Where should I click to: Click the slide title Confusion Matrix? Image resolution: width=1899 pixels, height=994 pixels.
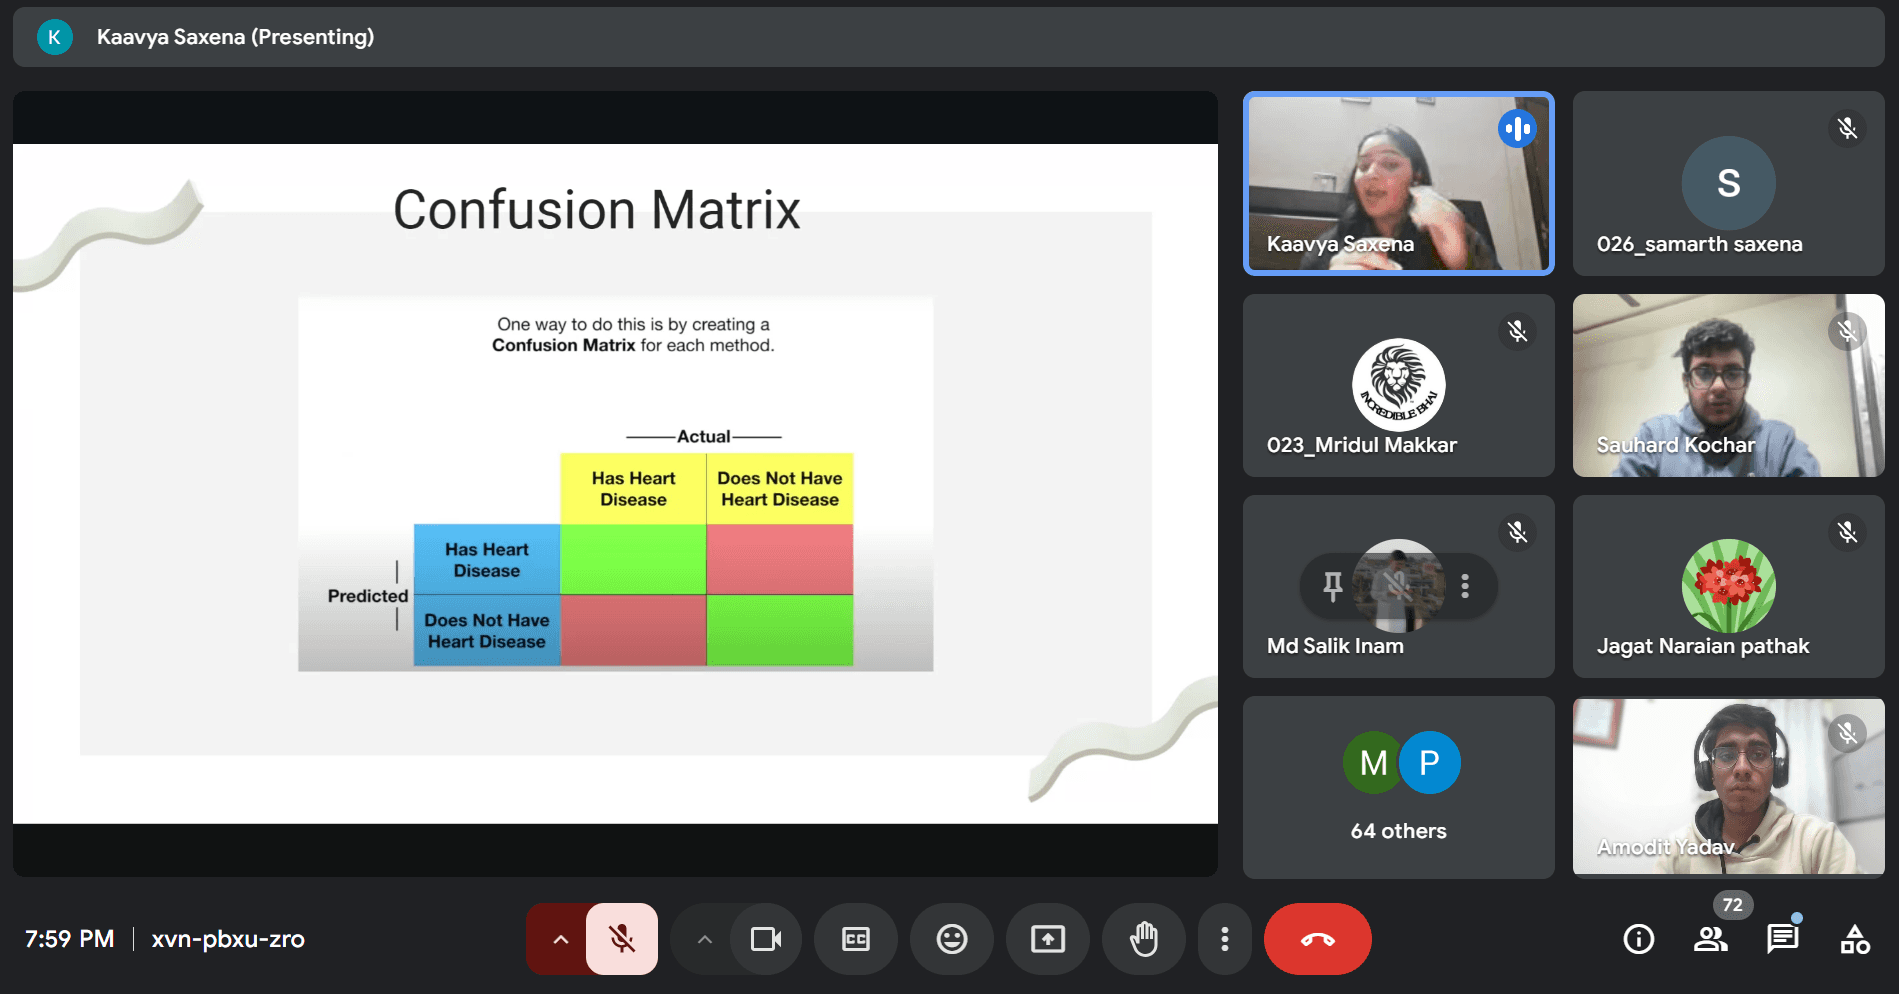[597, 210]
